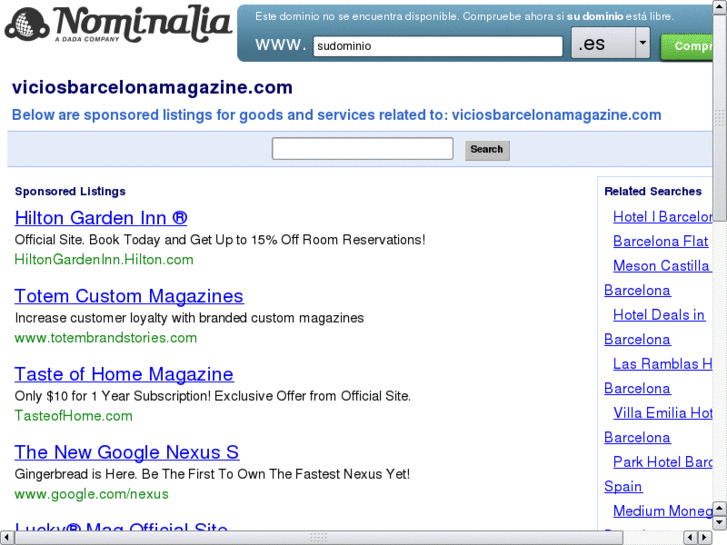
Task: Open the Hilton Garden Inn link
Action: pyautogui.click(x=101, y=218)
